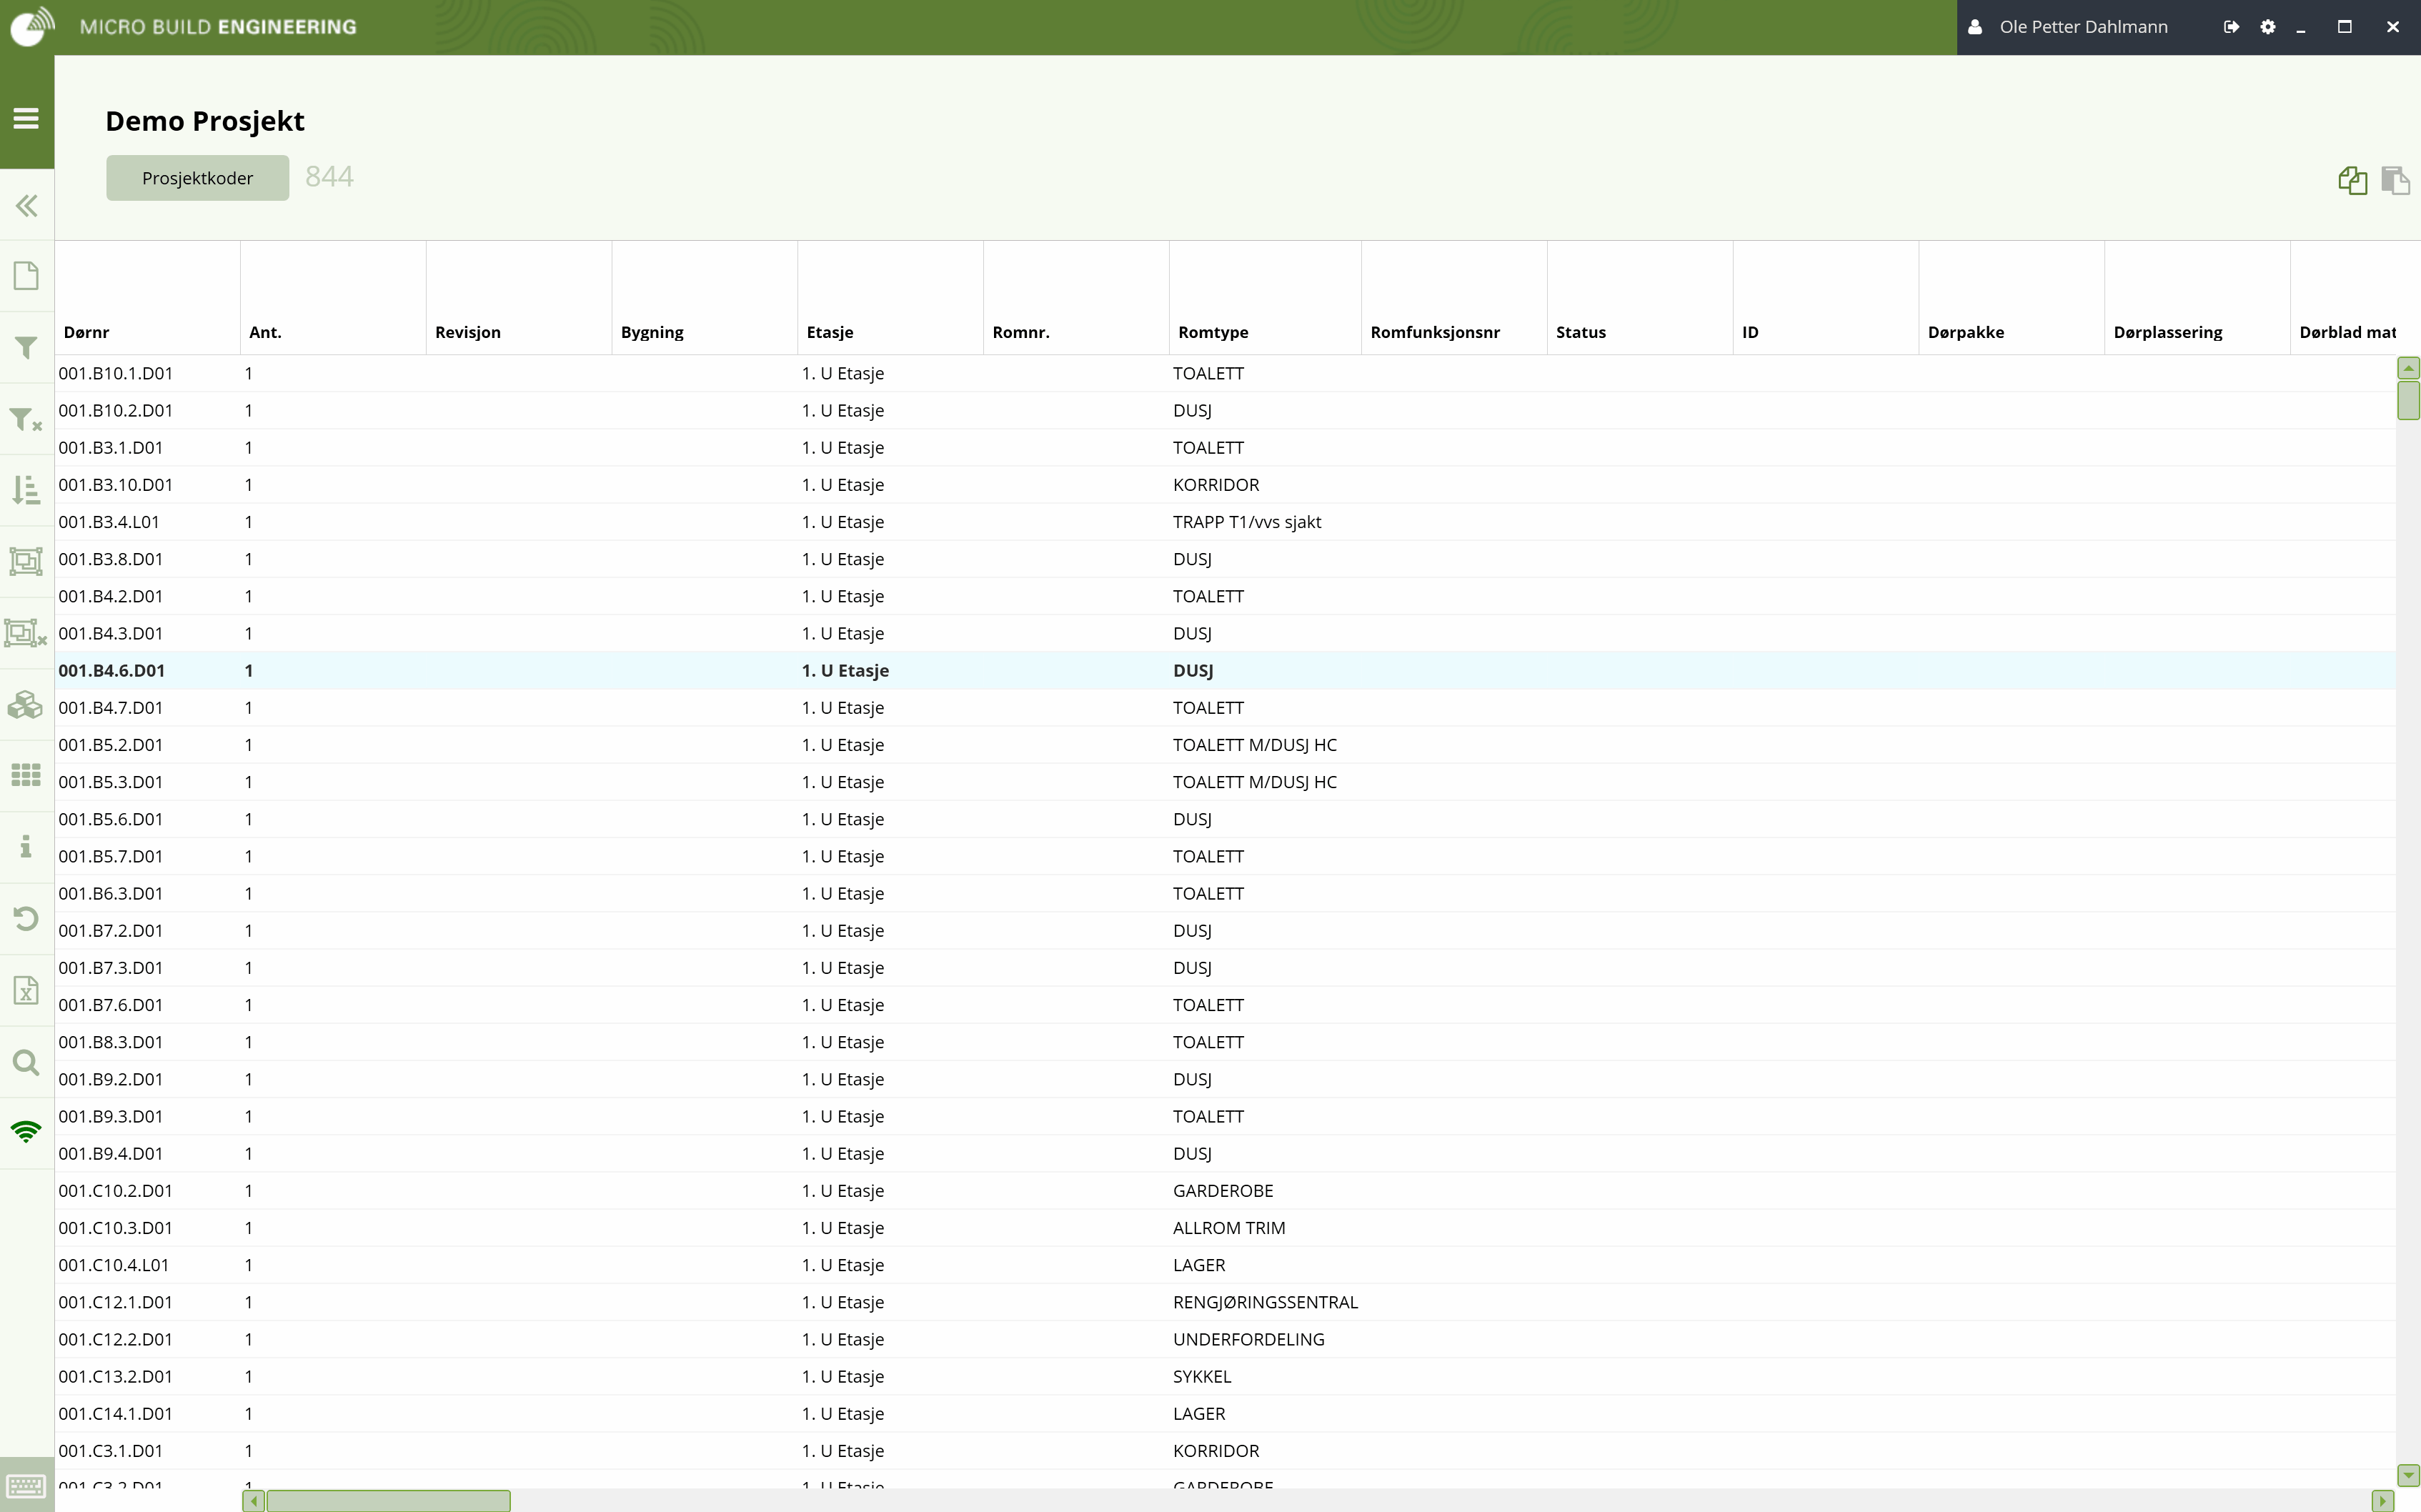Select row 001.B10.2.D01
The image size is (2421, 1512).
[1225, 410]
